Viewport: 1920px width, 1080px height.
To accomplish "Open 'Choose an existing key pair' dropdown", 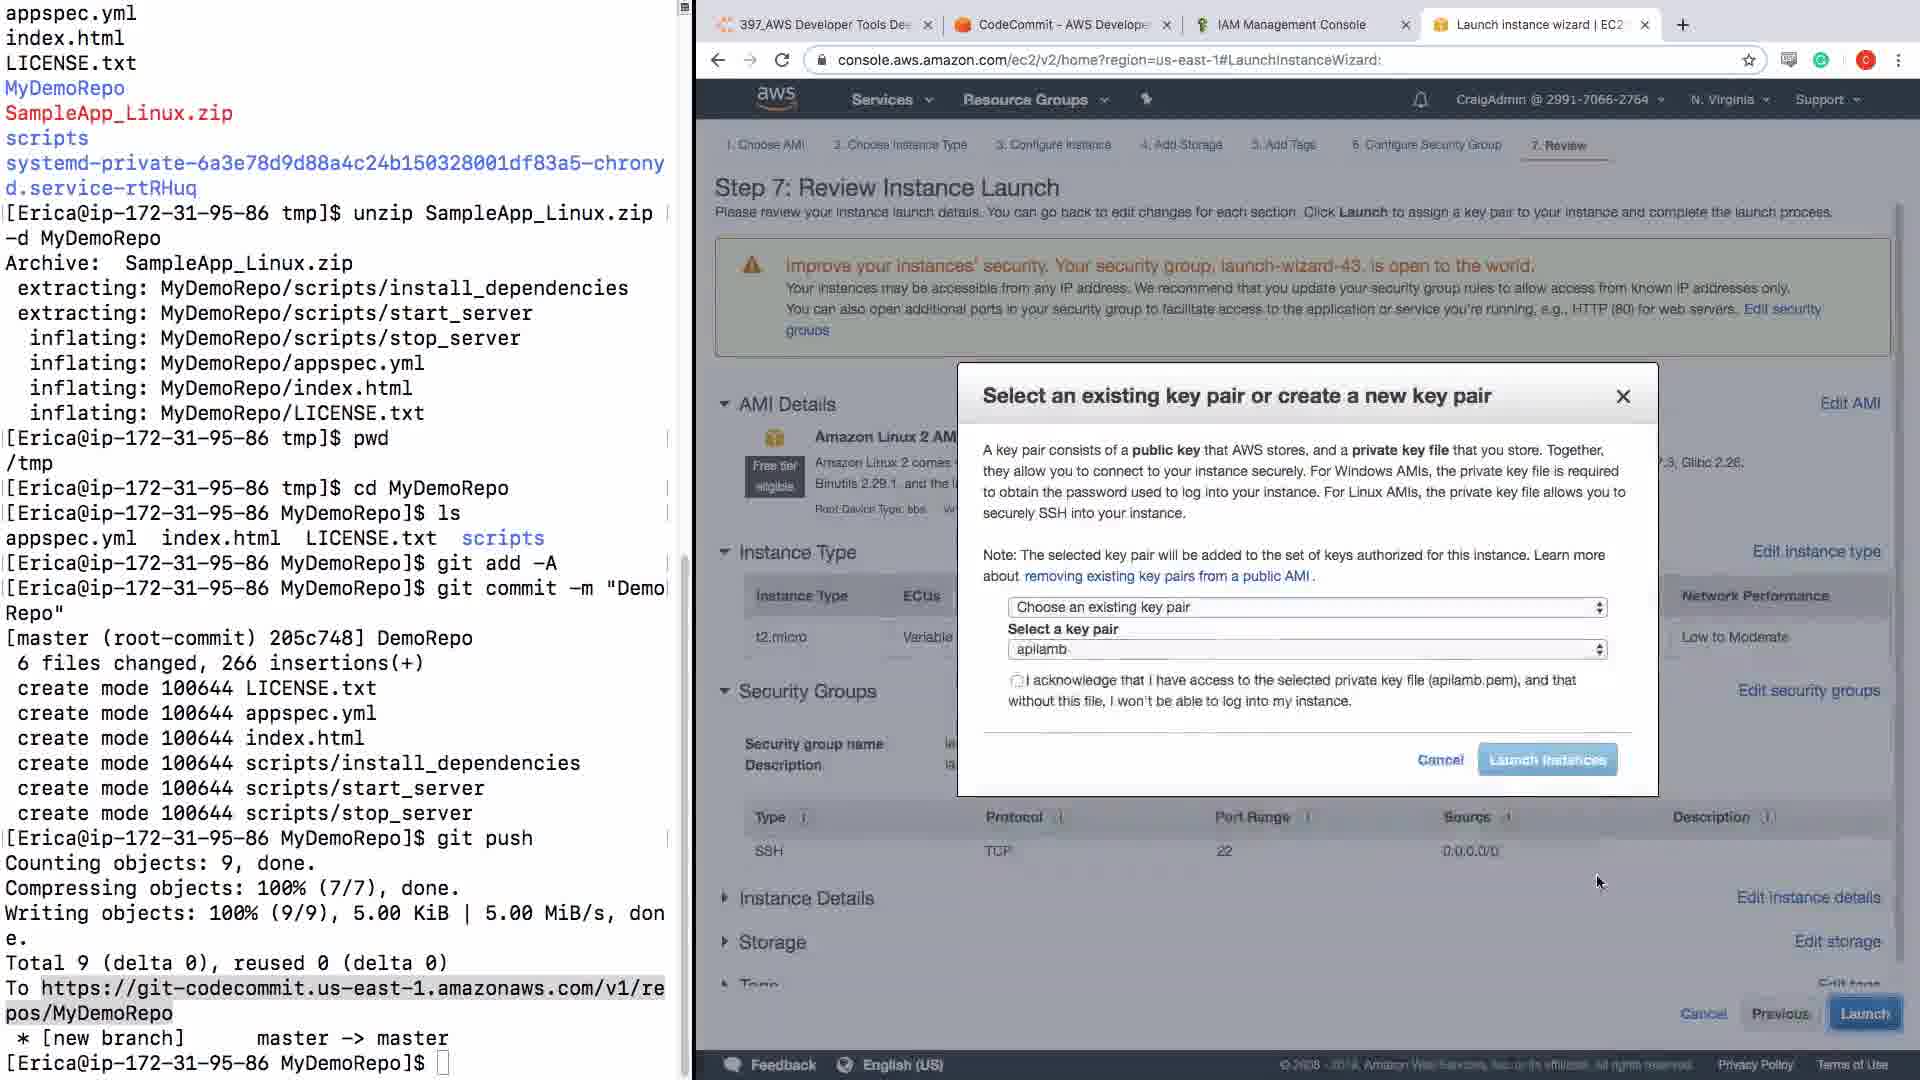I will (x=1306, y=607).
